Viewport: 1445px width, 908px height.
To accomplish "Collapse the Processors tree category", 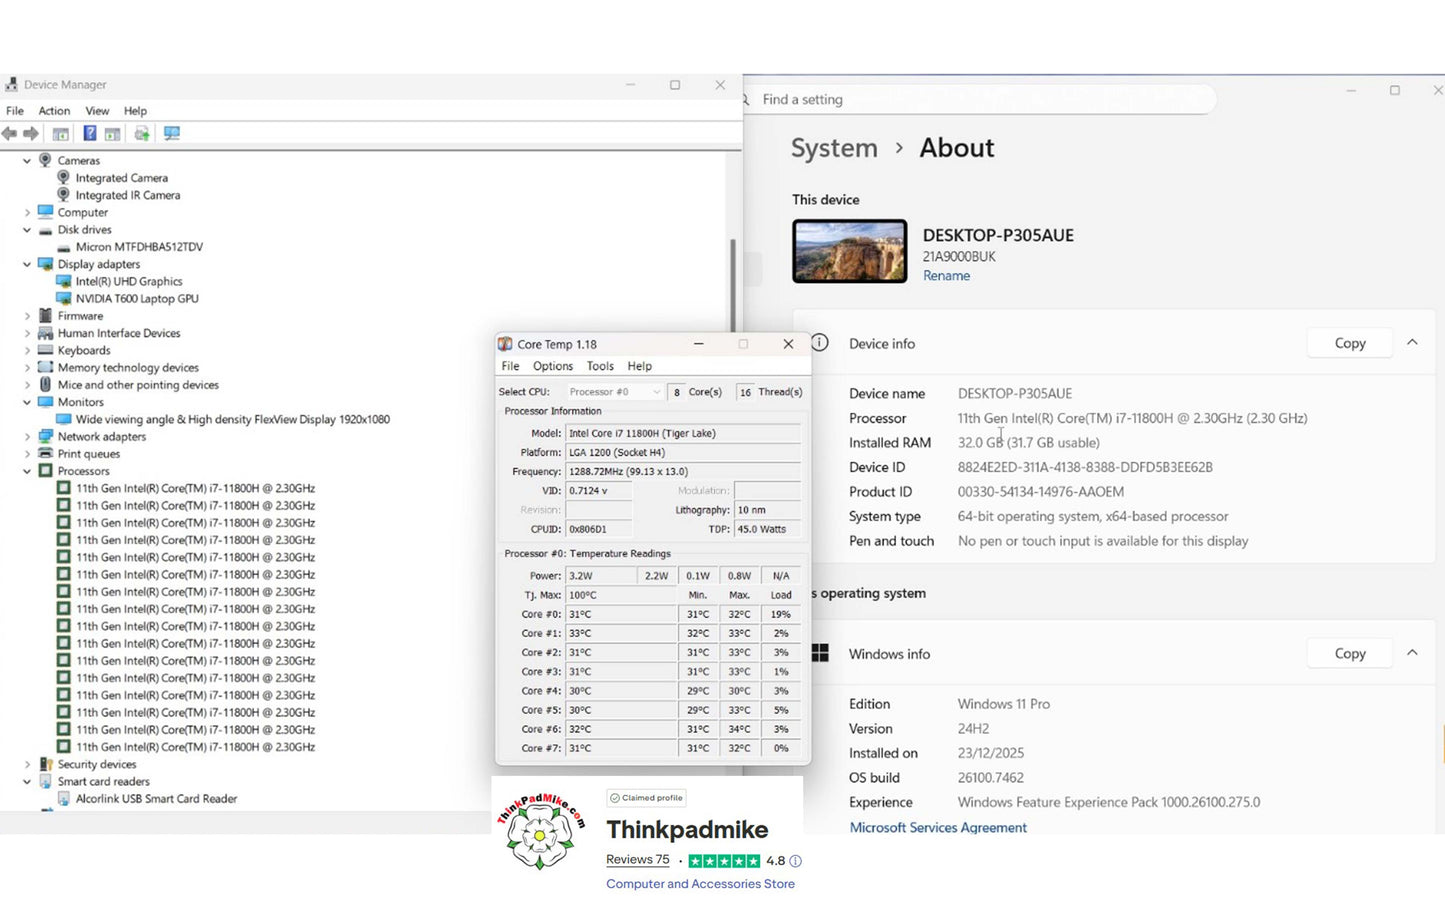I will 27,471.
